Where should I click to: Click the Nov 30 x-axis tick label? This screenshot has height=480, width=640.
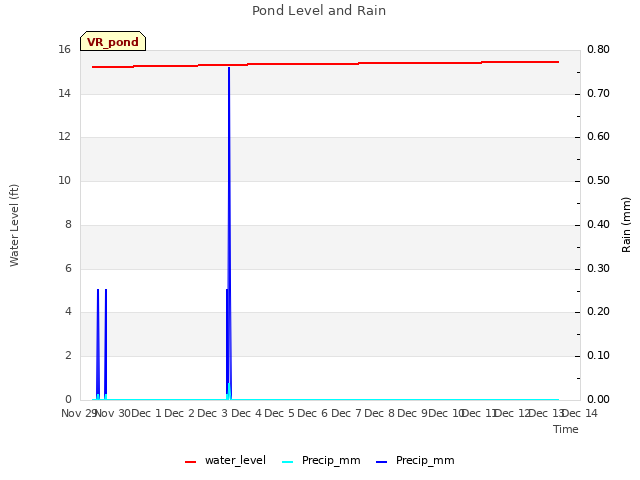(x=113, y=413)
